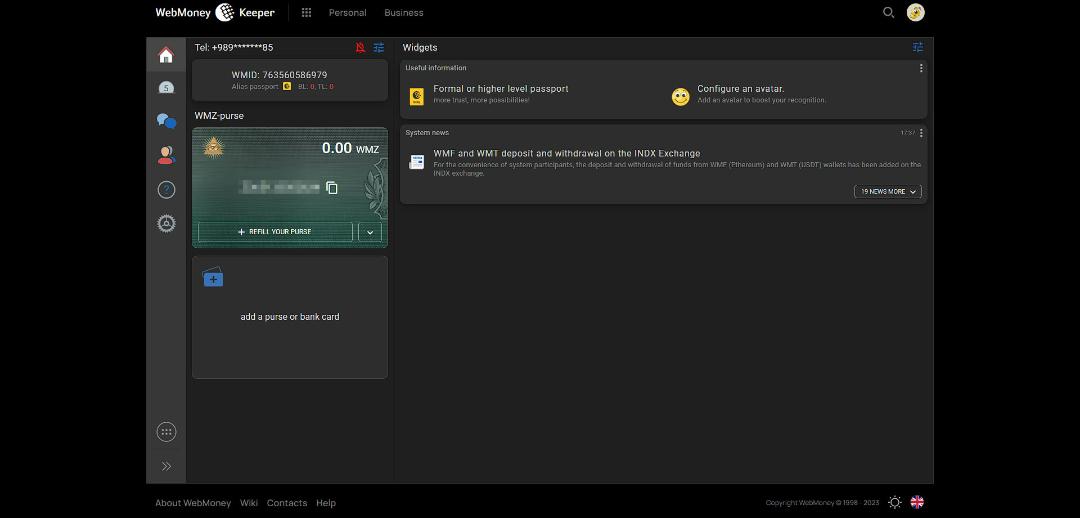This screenshot has height=518, width=1080.
Task: Switch to the Personal tab
Action: (348, 12)
